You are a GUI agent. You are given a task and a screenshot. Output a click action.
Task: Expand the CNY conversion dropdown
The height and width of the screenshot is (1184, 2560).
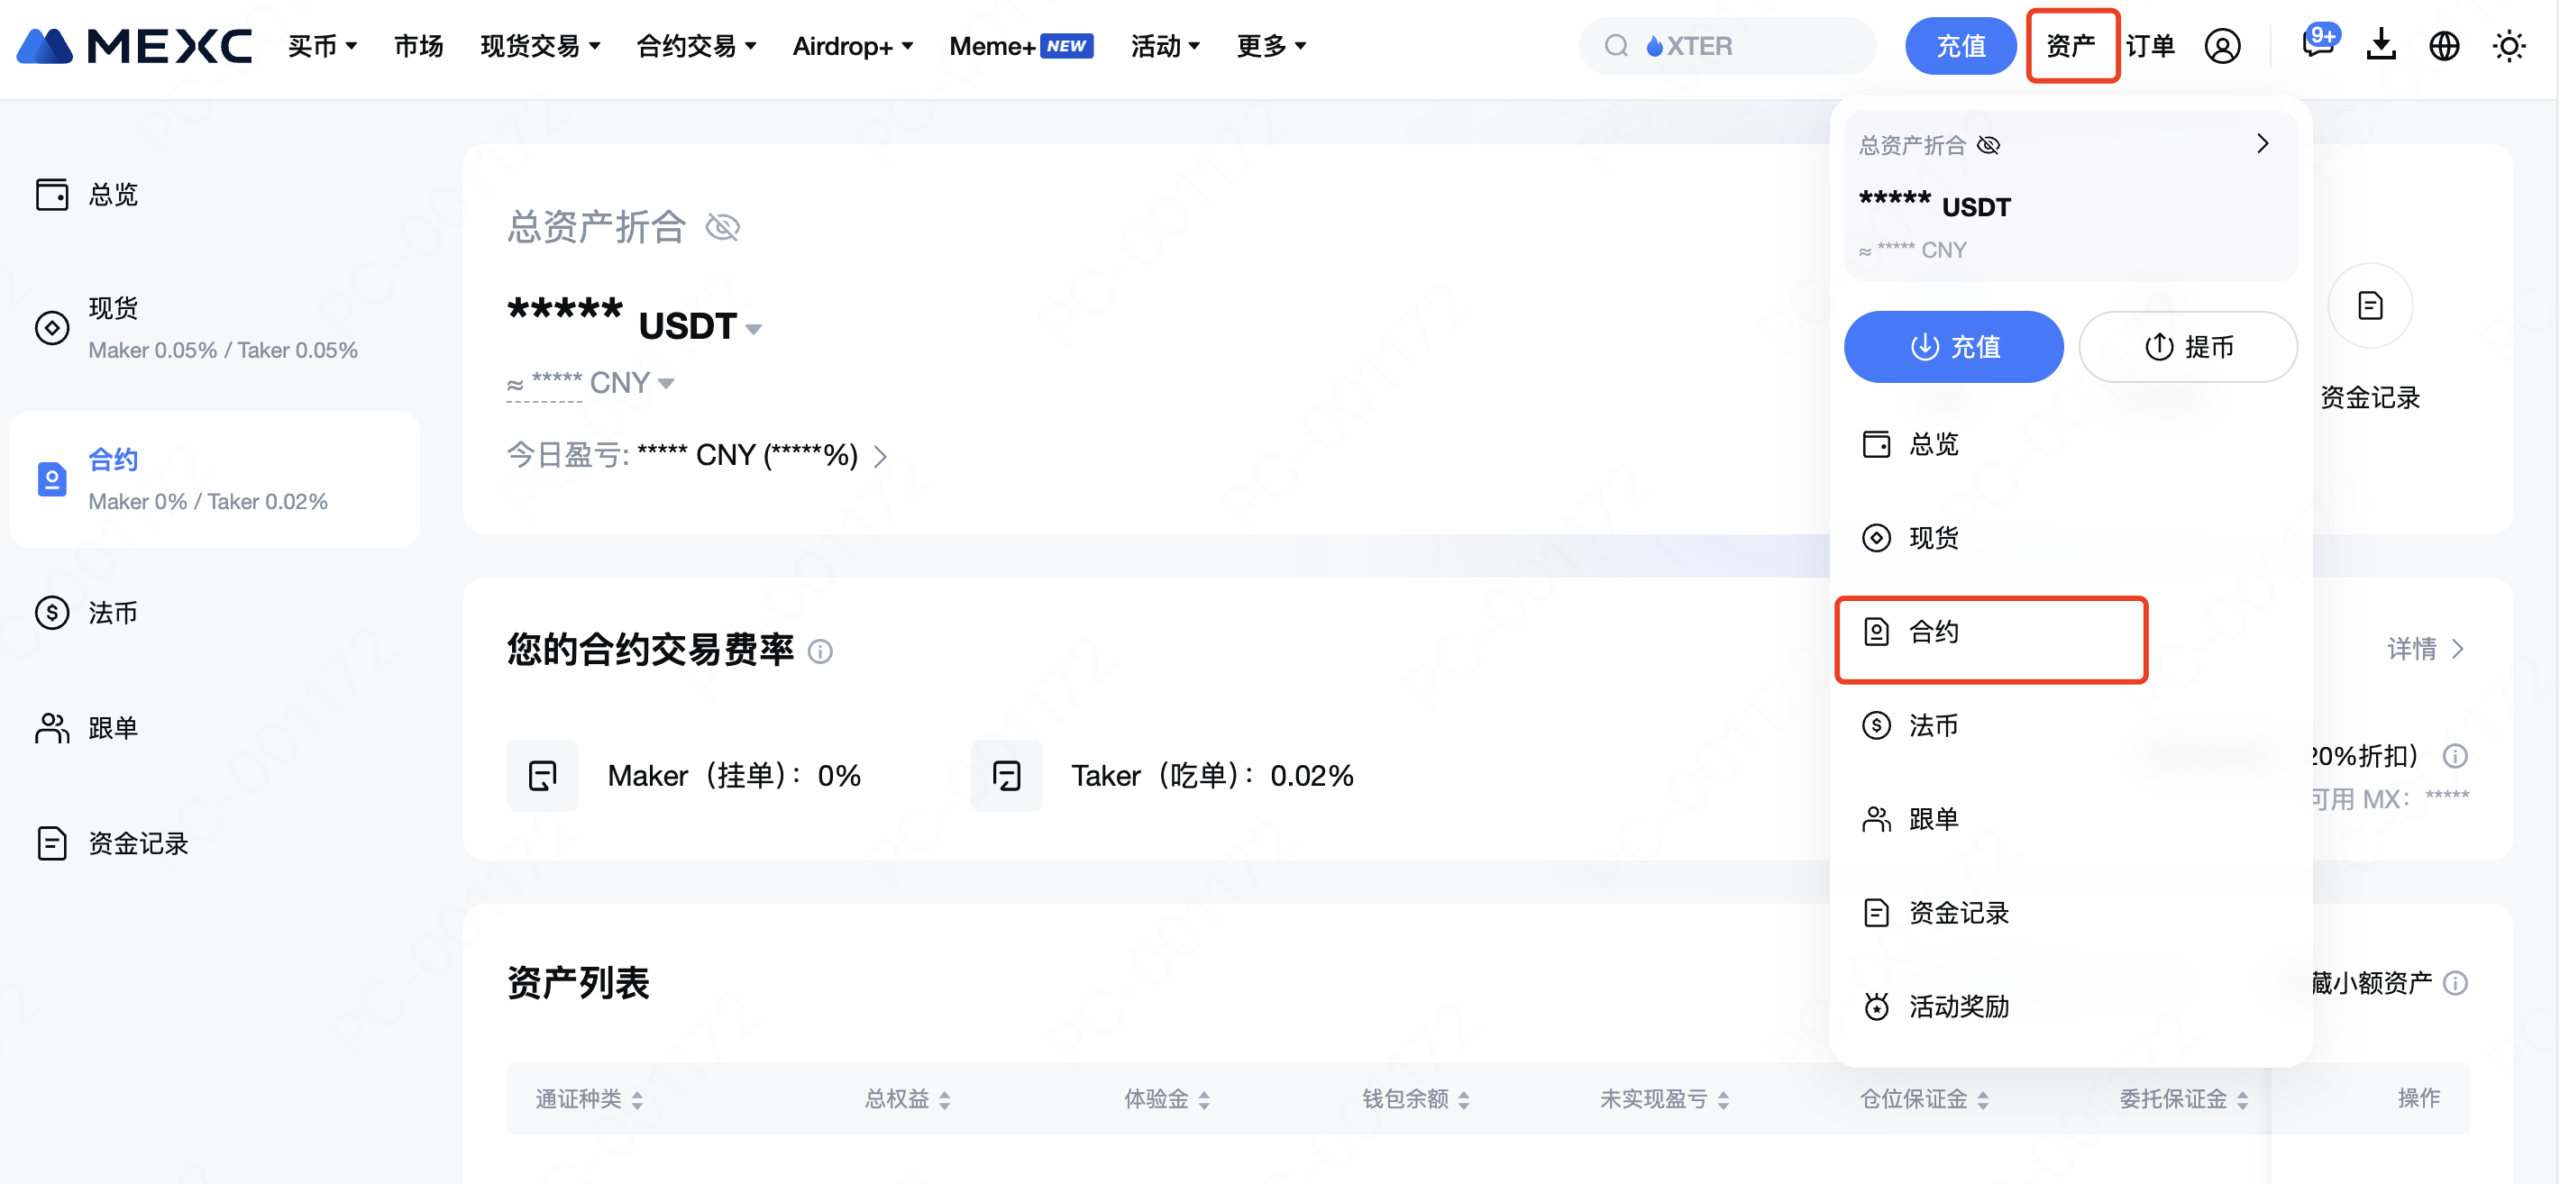[x=667, y=383]
